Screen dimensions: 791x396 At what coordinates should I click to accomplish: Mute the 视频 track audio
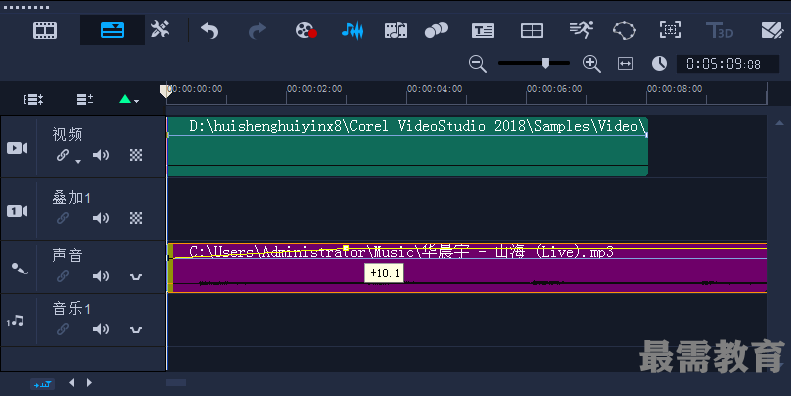pyautogui.click(x=101, y=155)
